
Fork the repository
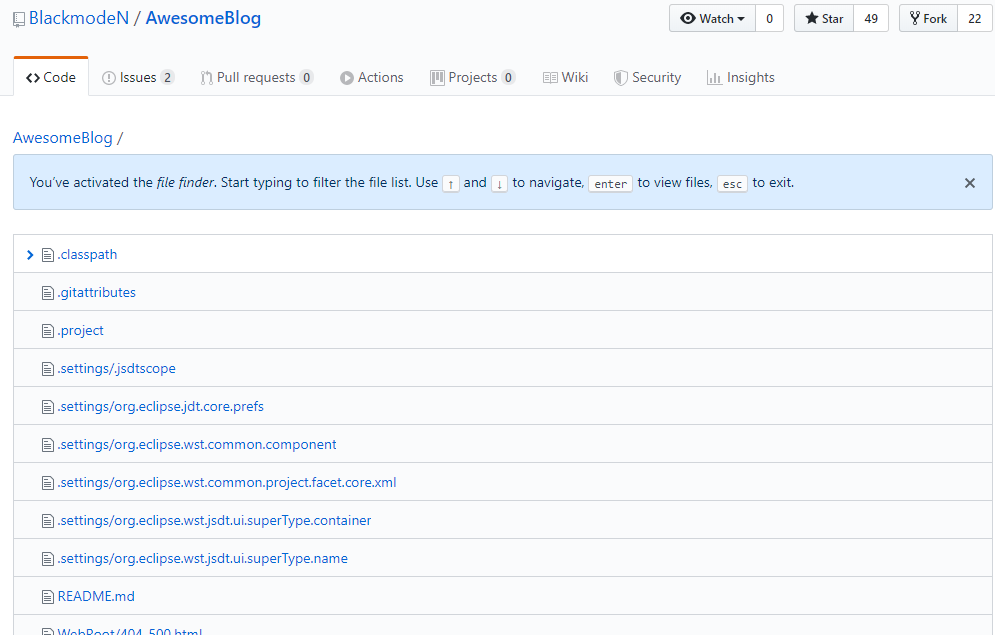[928, 18]
